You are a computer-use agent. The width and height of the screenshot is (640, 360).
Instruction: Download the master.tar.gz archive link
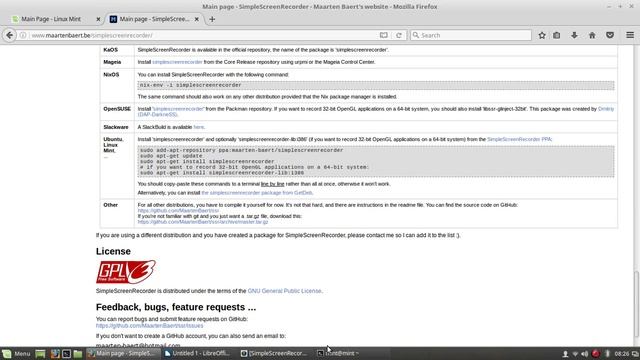[203, 222]
